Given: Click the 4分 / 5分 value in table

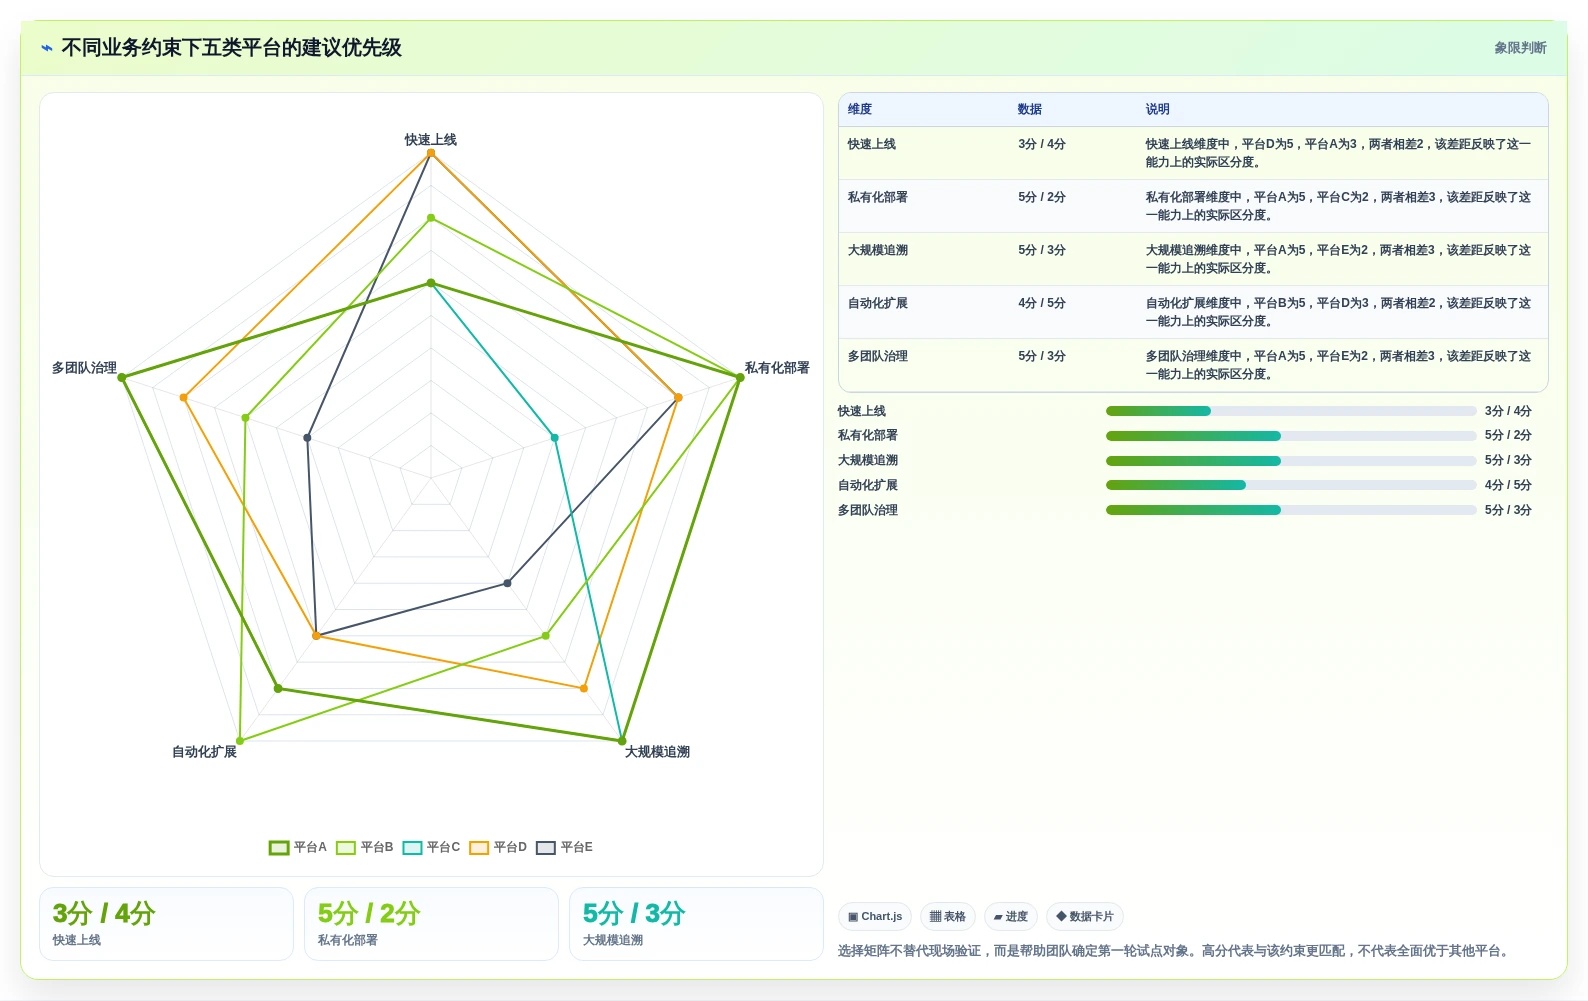Looking at the screenshot, I should tap(1042, 303).
